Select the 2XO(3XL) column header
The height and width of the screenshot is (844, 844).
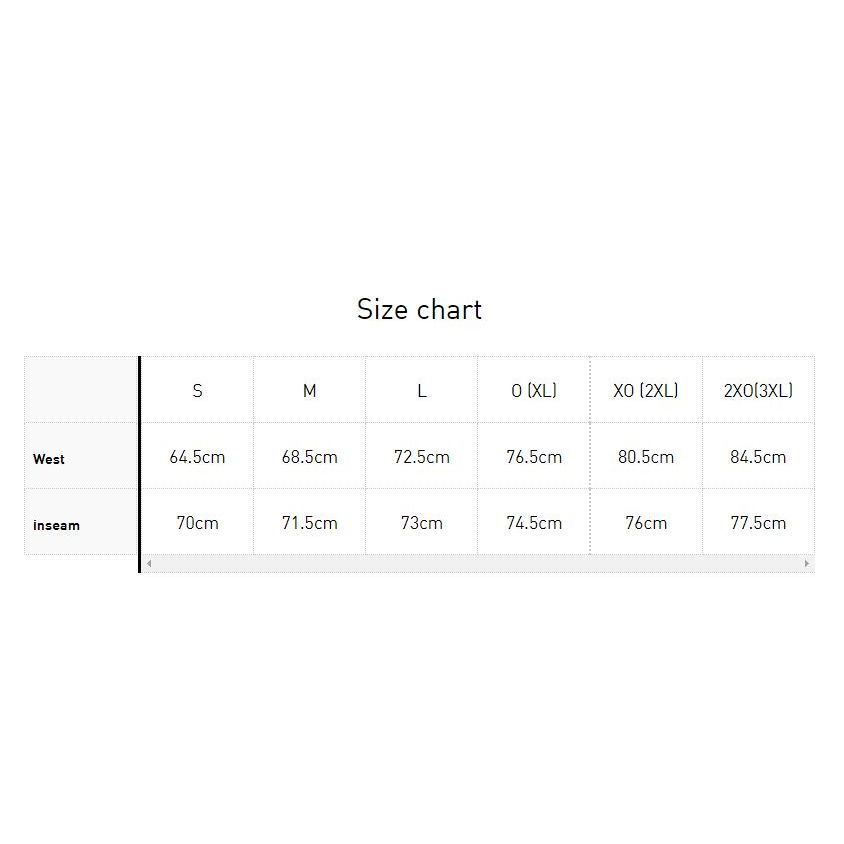tap(758, 390)
